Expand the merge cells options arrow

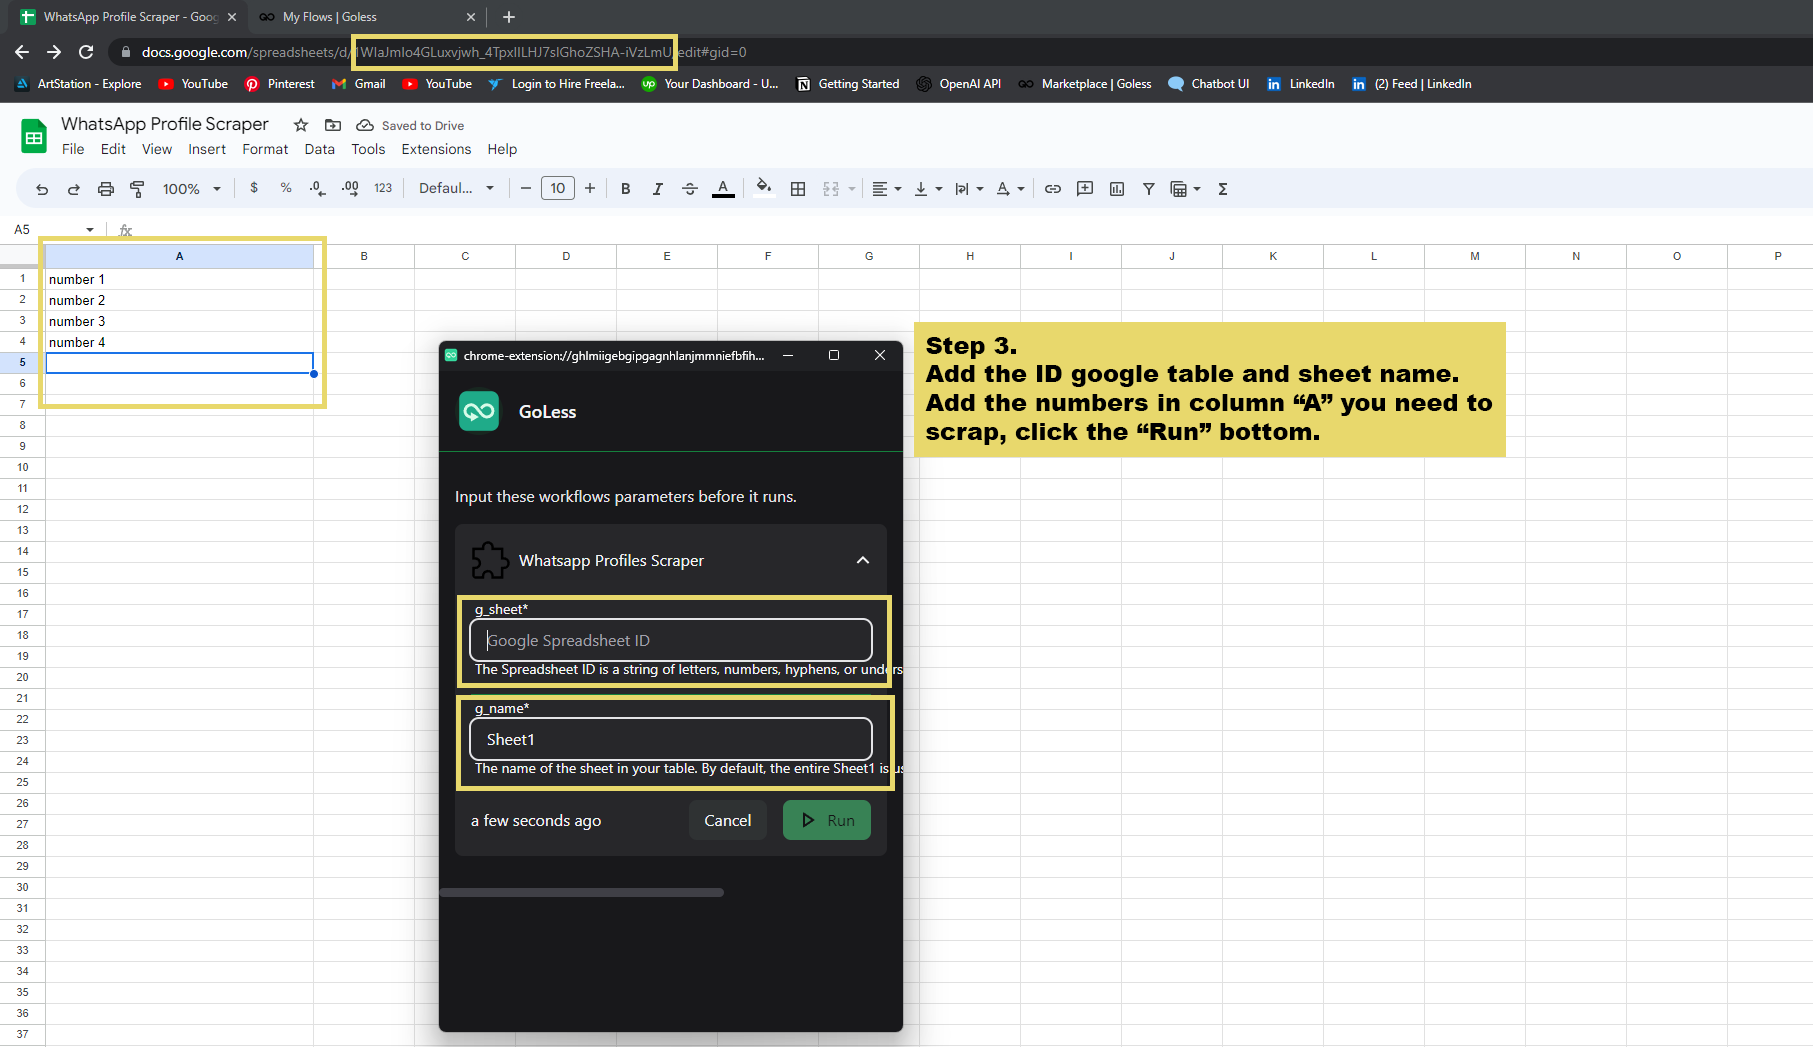[852, 189]
